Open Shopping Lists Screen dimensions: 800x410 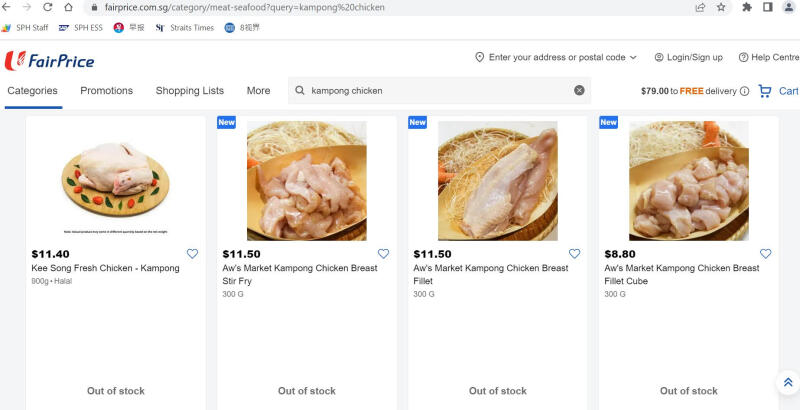tap(189, 91)
